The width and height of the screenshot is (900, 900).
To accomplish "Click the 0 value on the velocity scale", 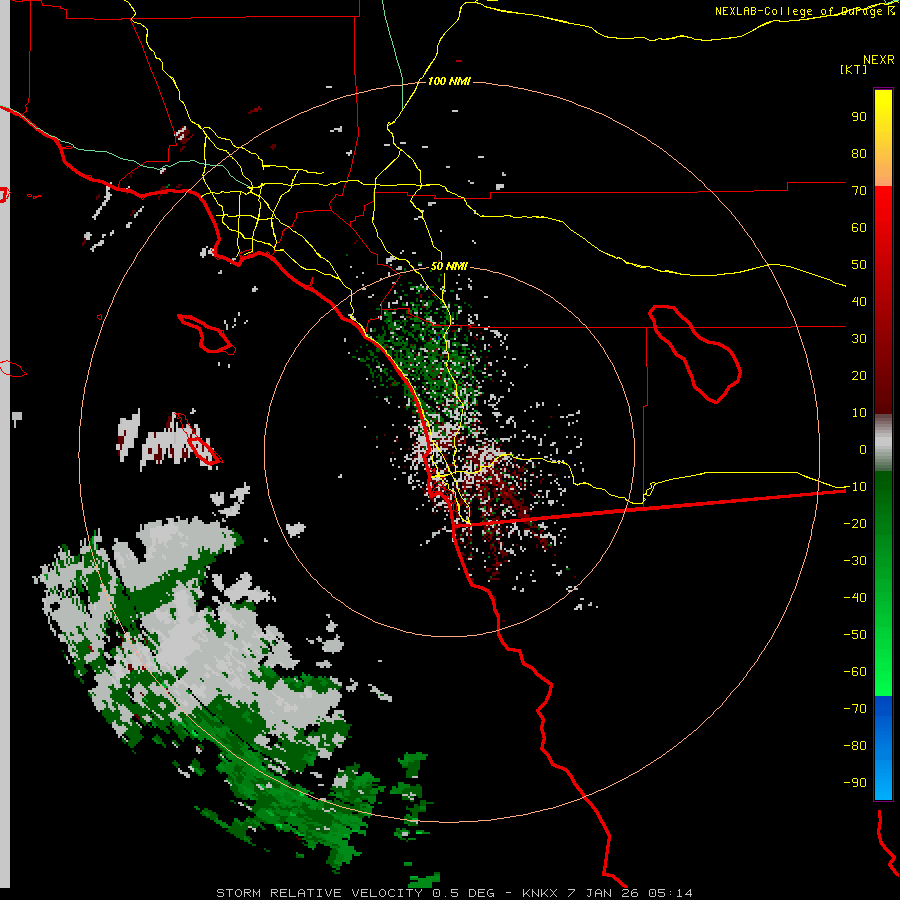I will click(863, 449).
